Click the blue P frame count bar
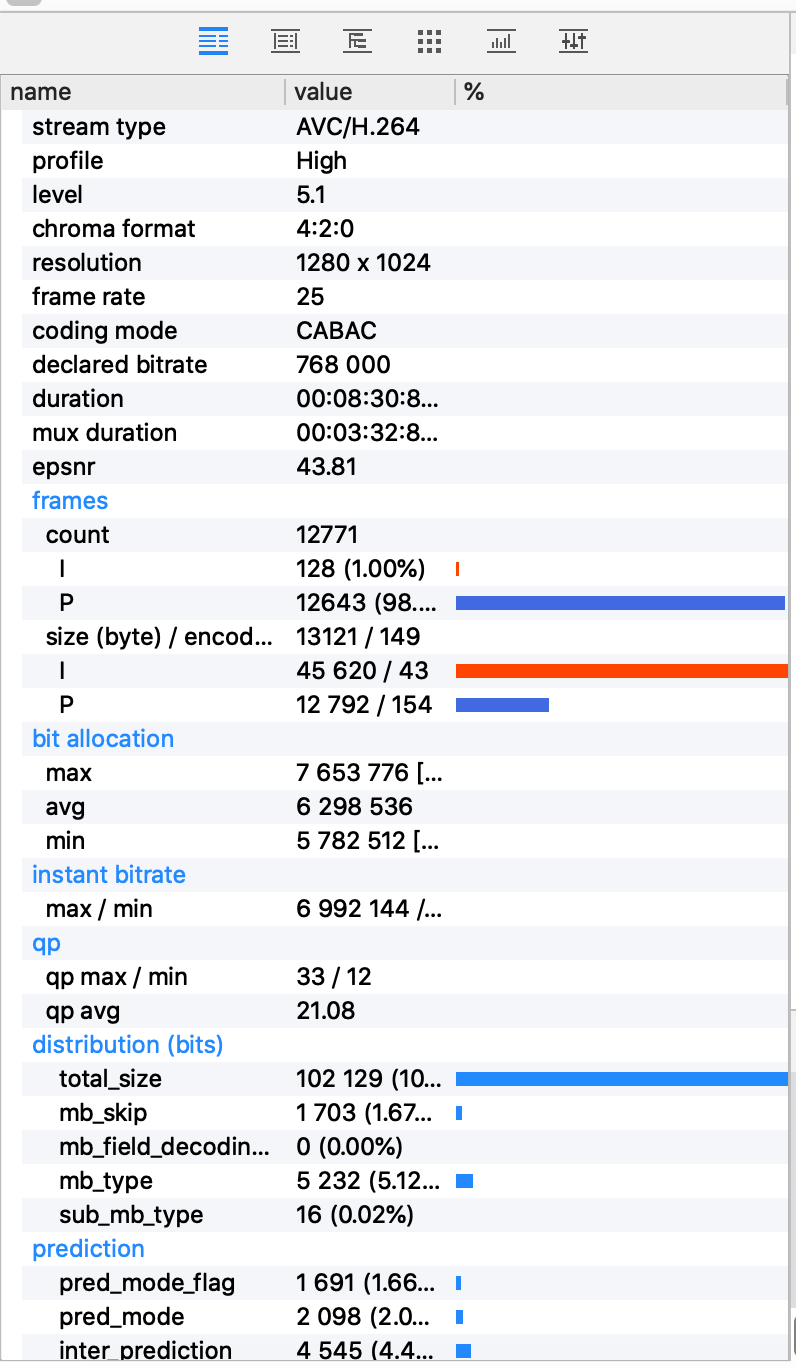796x1368 pixels. pyautogui.click(x=620, y=603)
